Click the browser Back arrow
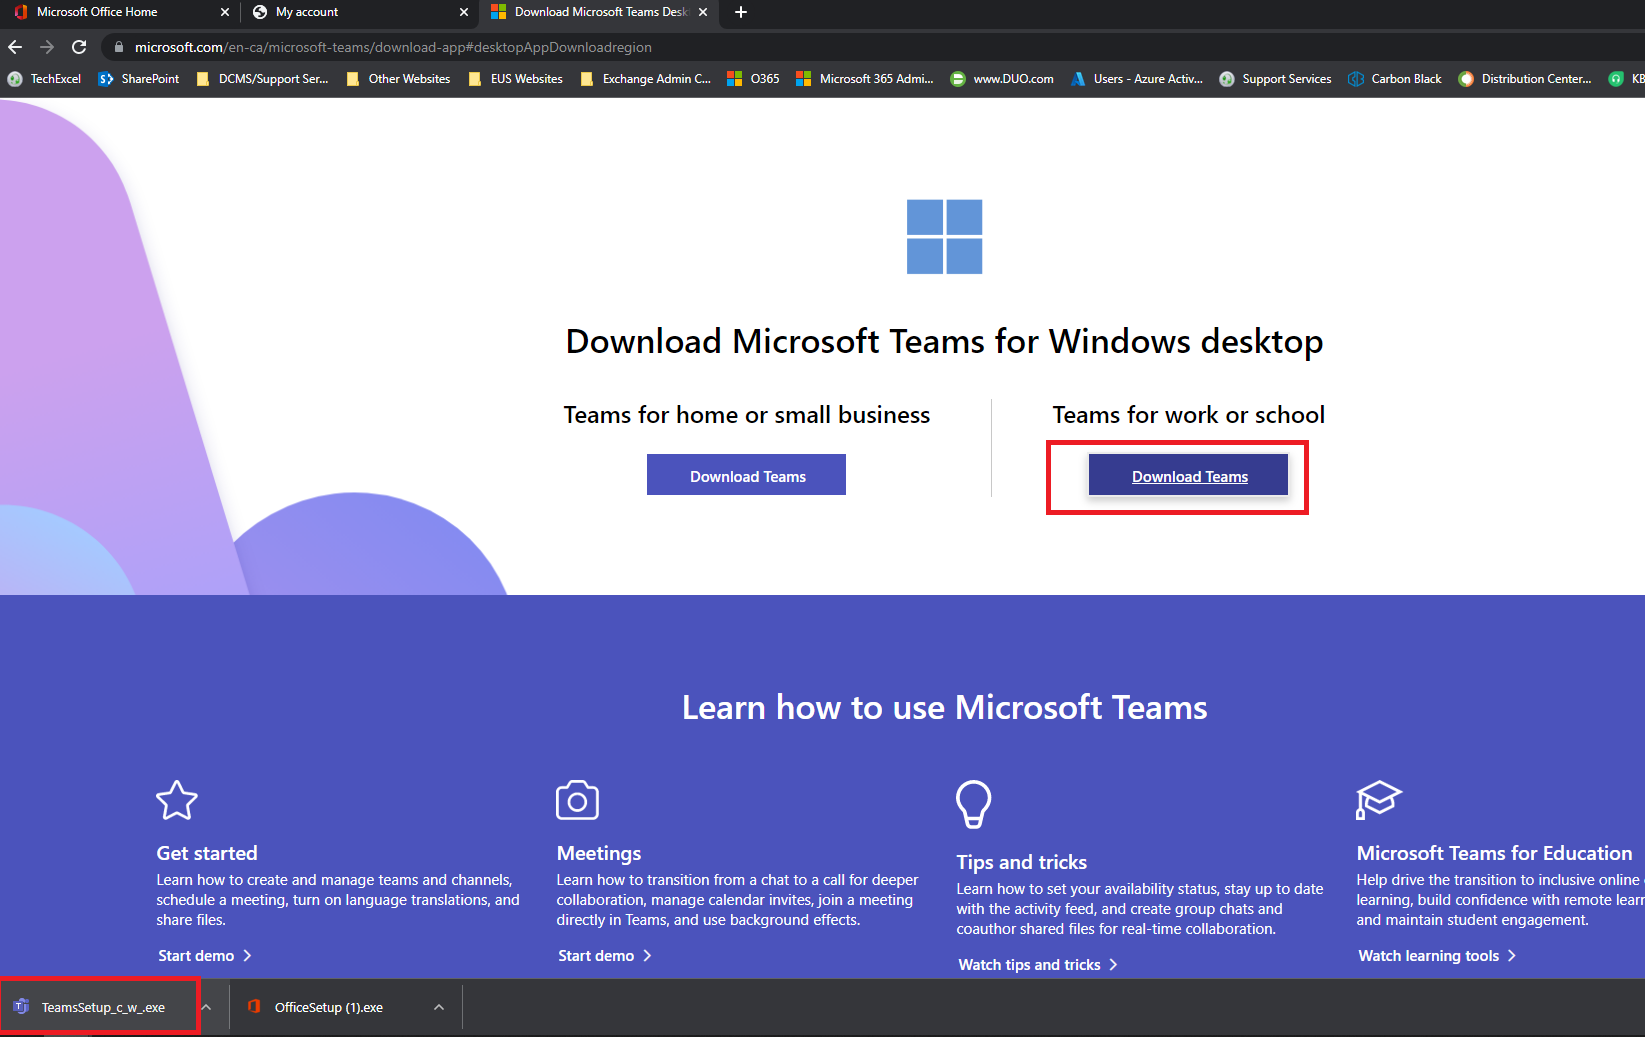The width and height of the screenshot is (1645, 1037). (15, 47)
